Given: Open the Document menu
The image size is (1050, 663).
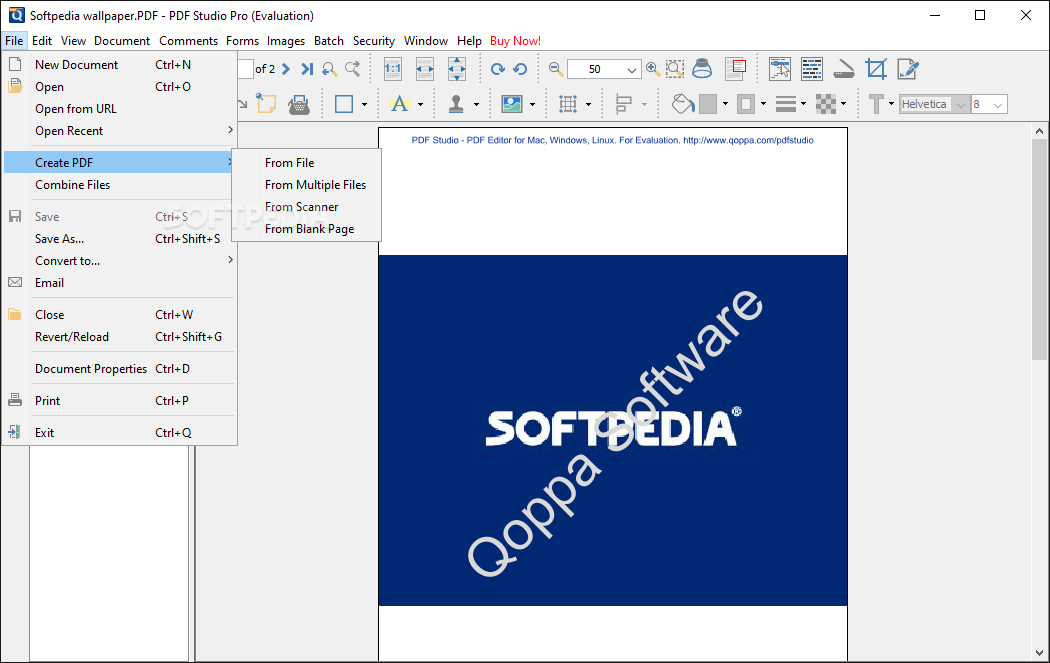Looking at the screenshot, I should pyautogui.click(x=122, y=41).
